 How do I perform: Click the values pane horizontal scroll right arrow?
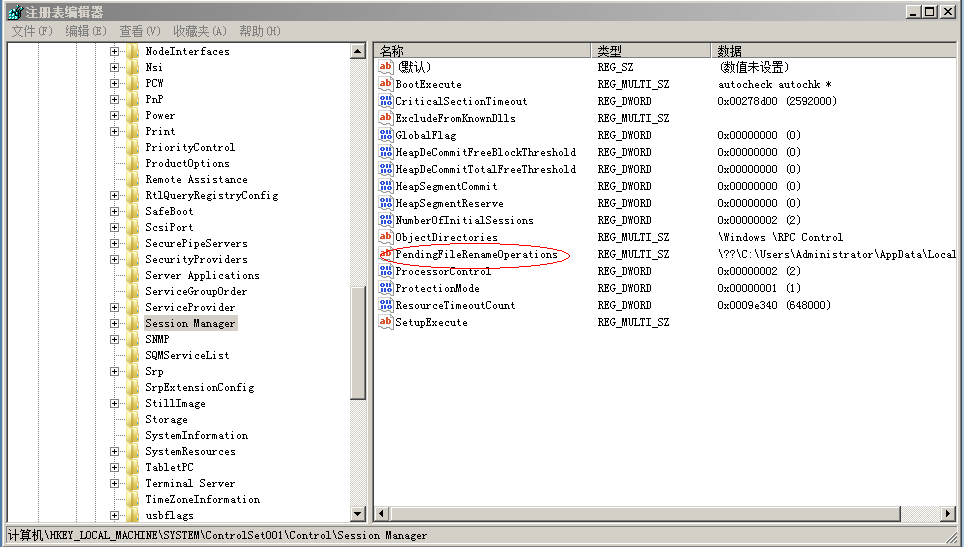(x=948, y=514)
